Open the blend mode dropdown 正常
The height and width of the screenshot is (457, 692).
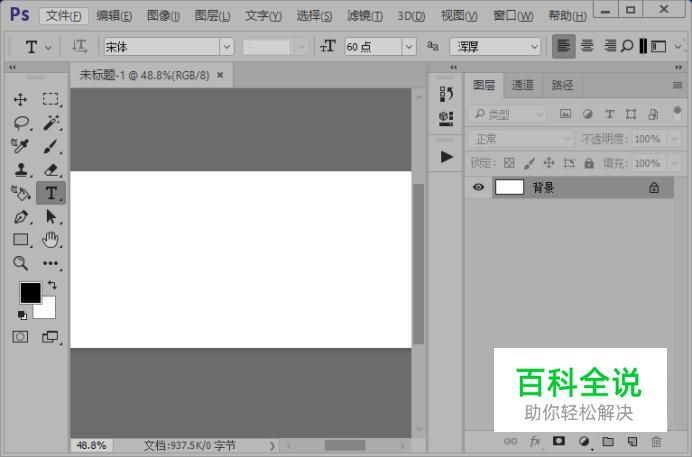[x=521, y=139]
